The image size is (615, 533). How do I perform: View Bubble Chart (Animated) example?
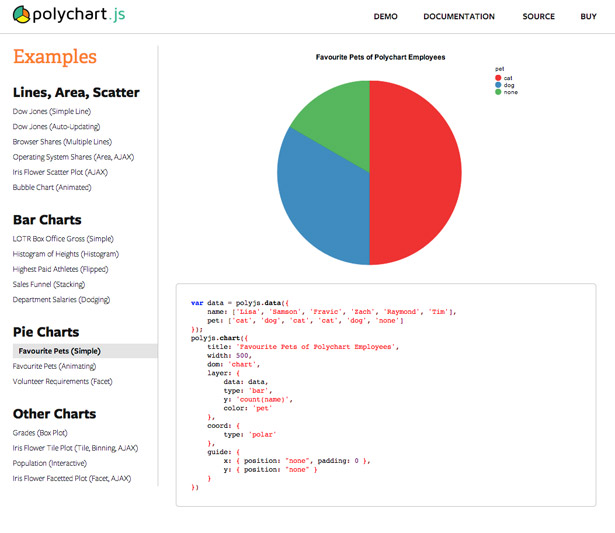coord(52,187)
